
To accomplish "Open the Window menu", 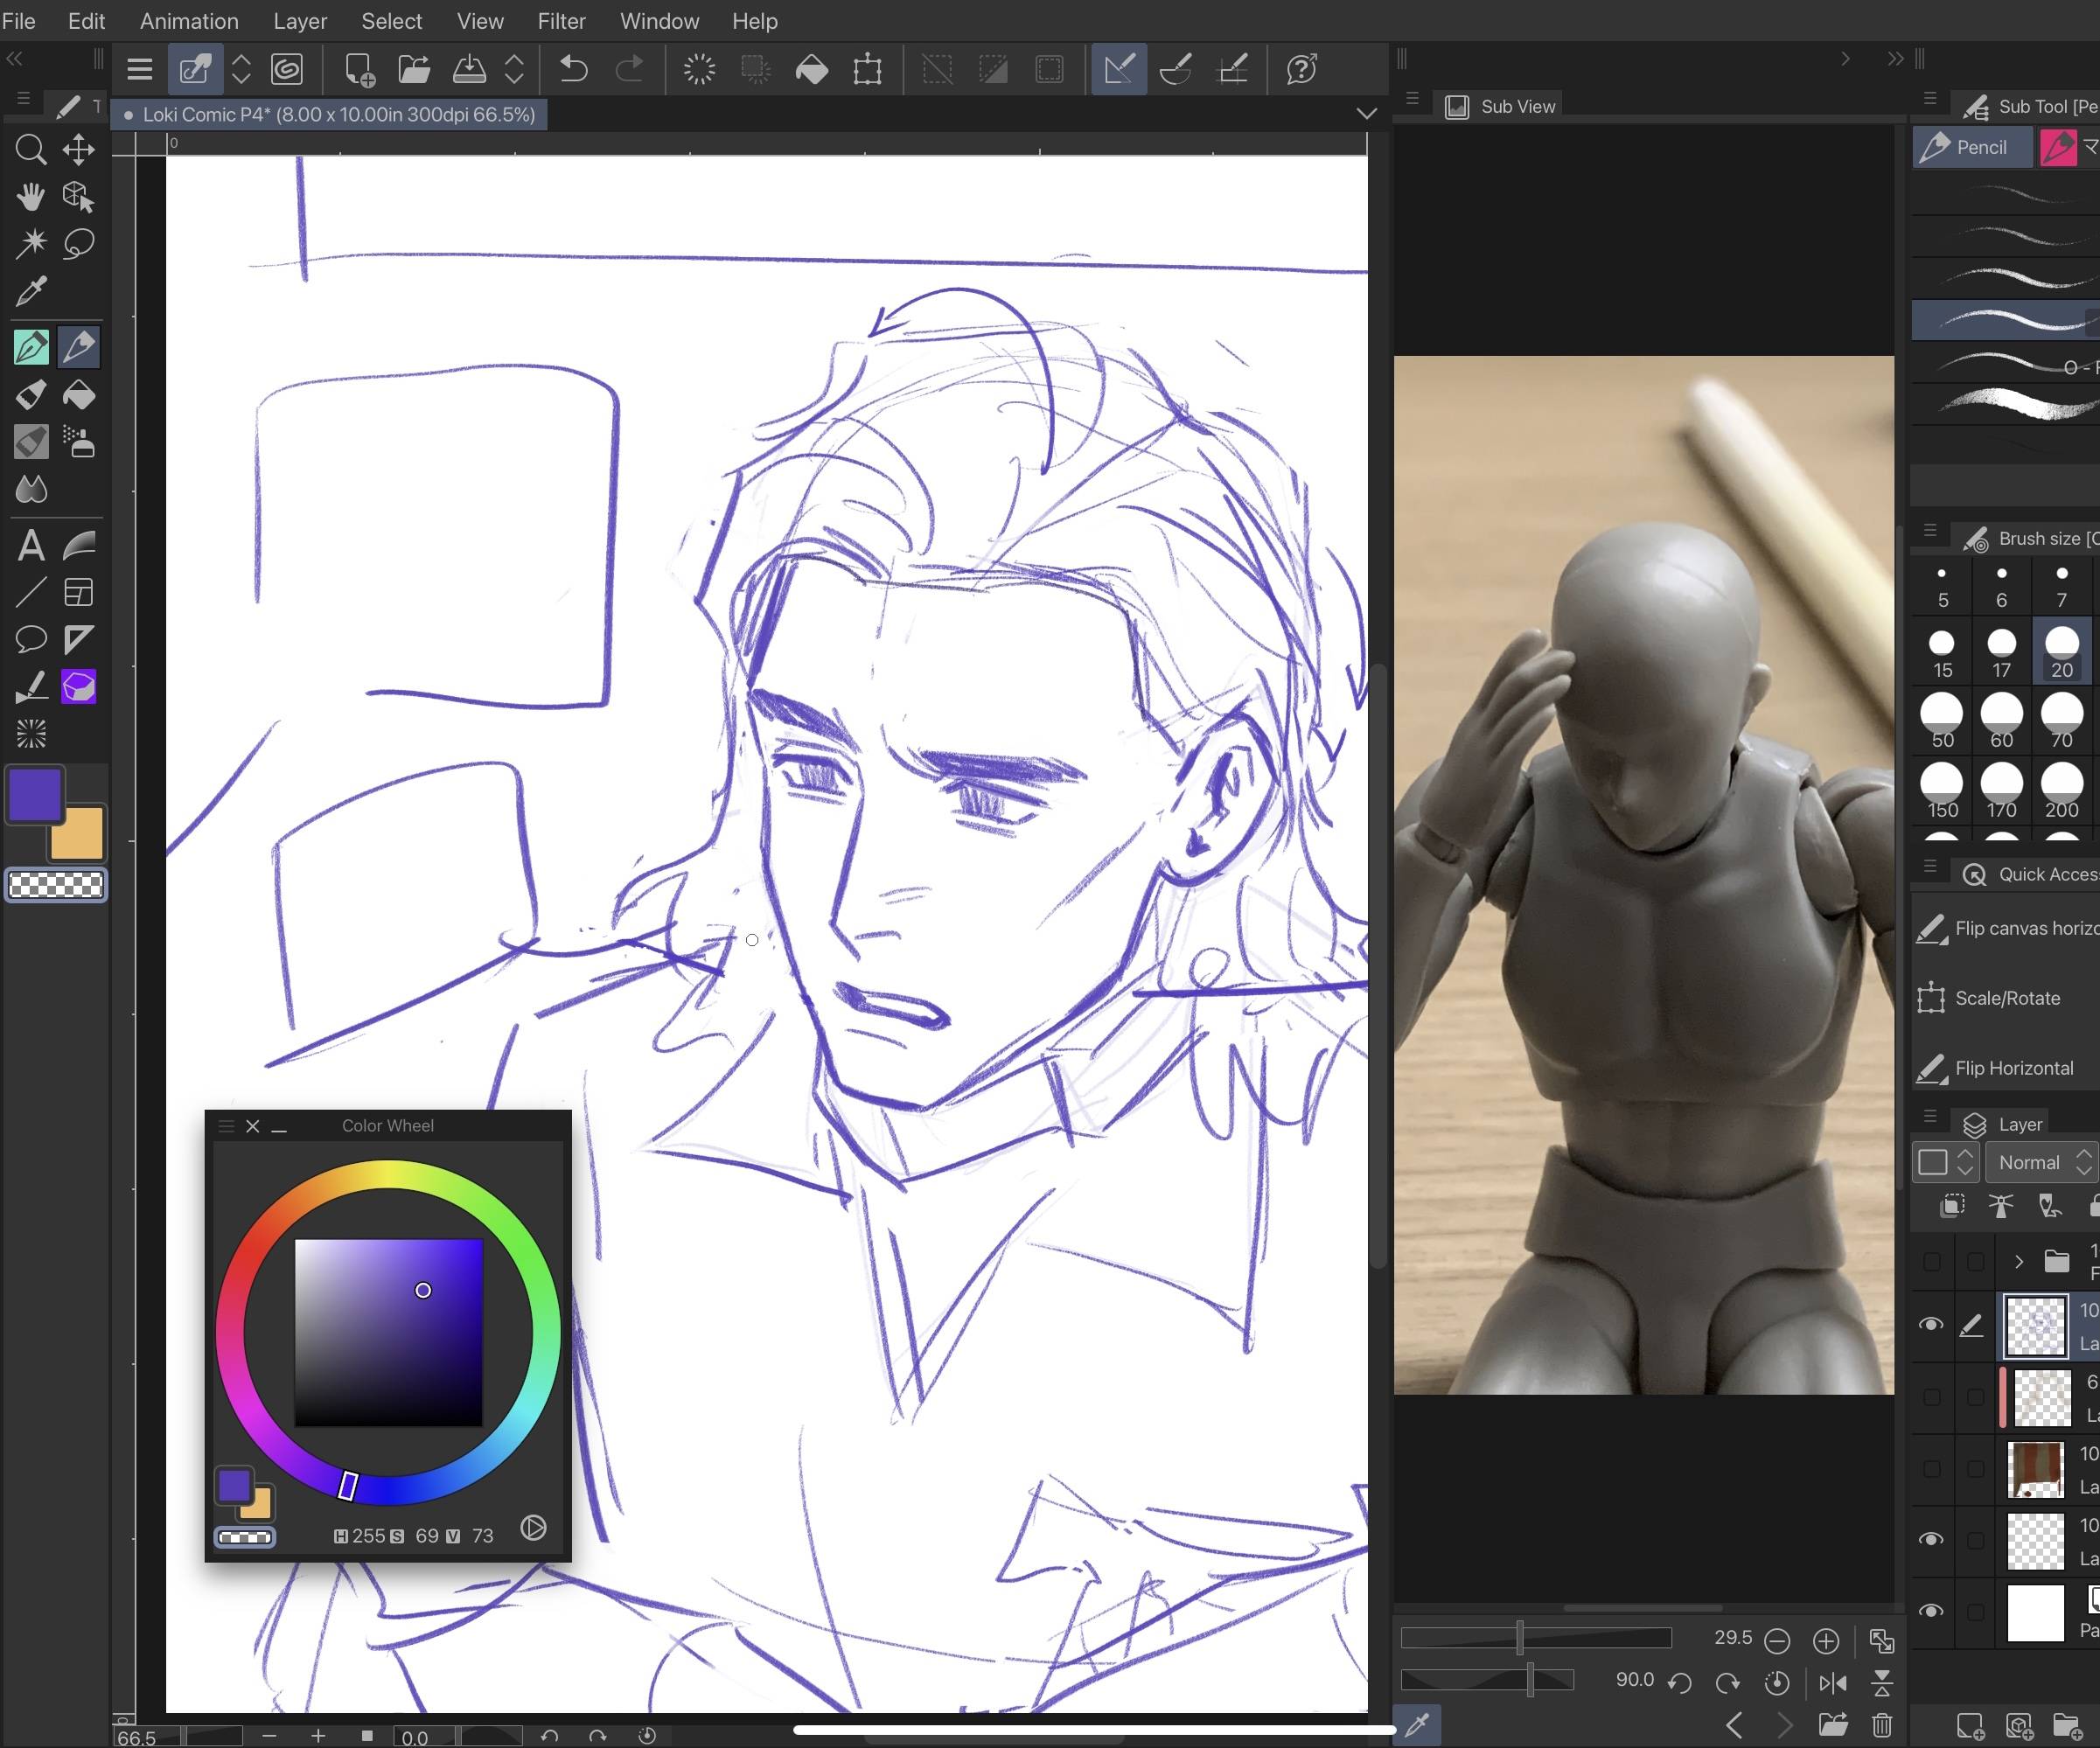I will click(x=659, y=21).
